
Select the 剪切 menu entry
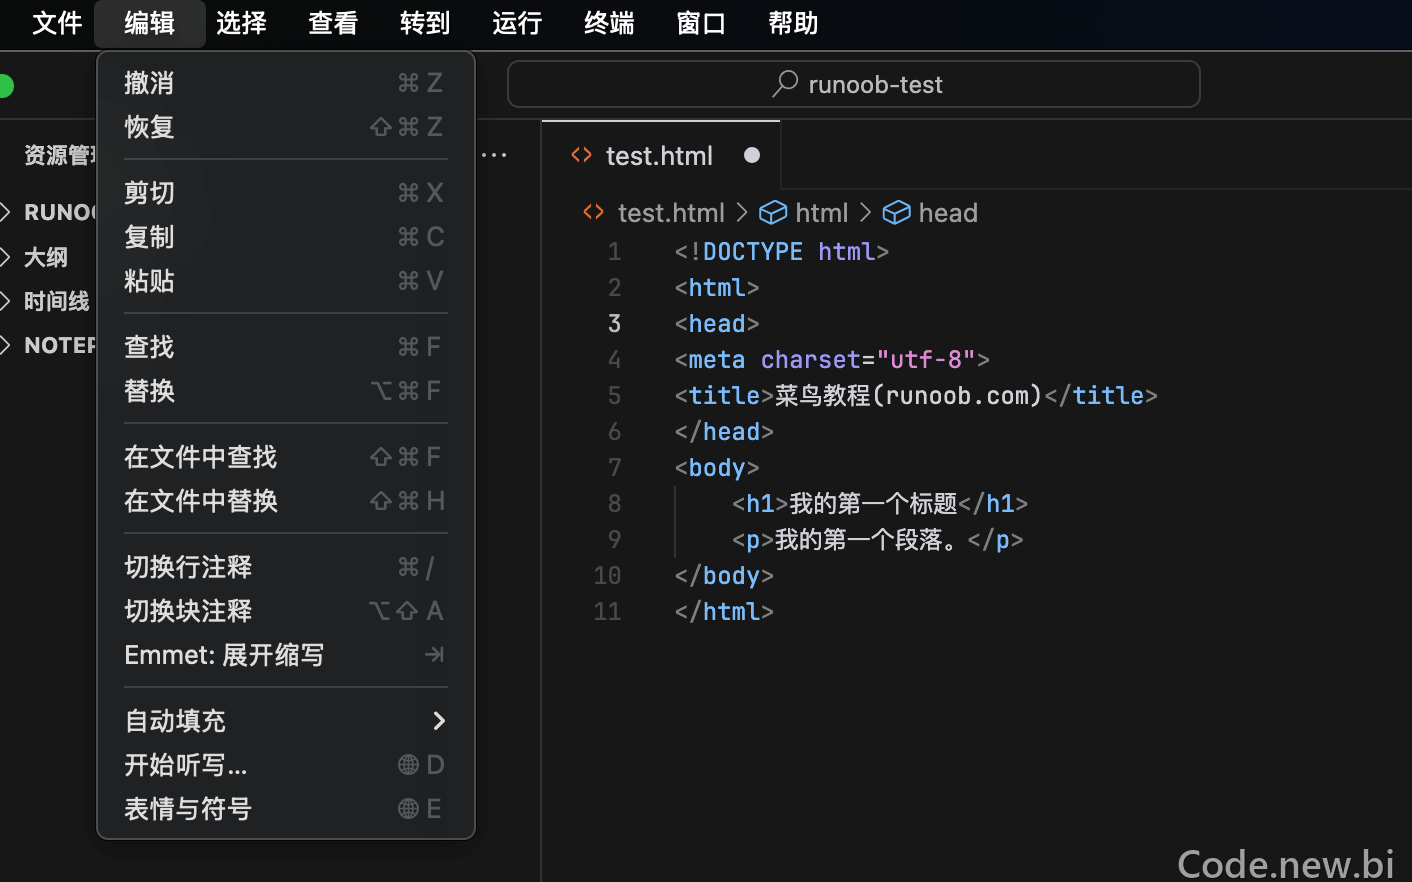(x=285, y=193)
